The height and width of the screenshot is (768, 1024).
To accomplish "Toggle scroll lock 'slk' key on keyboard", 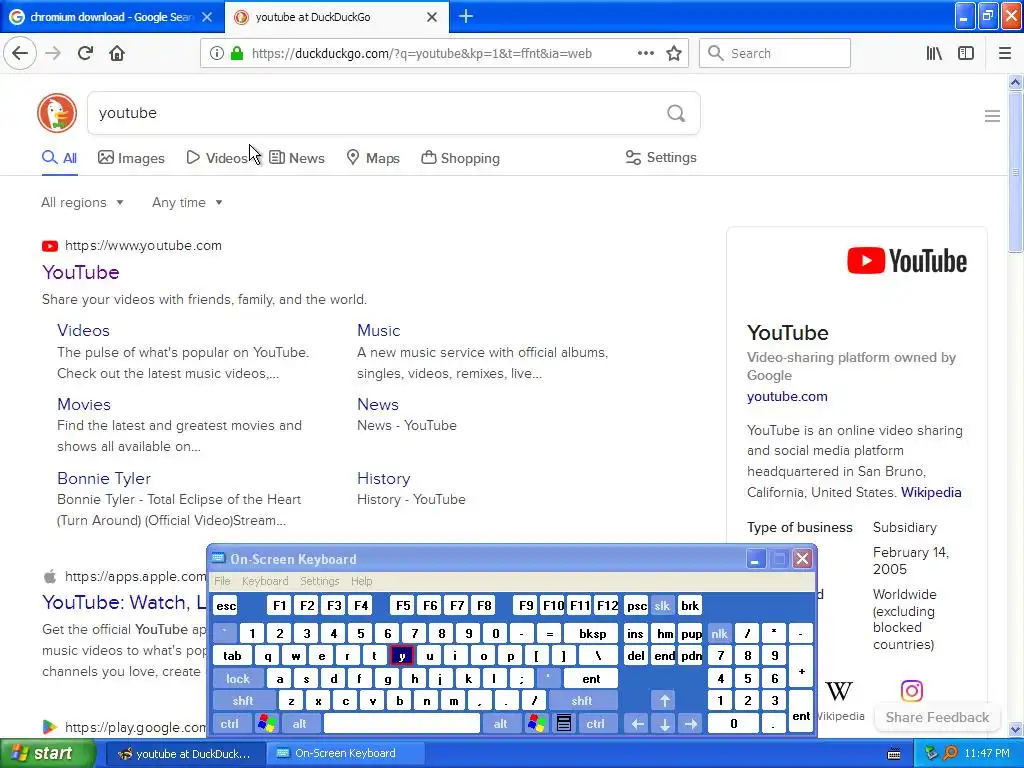I will [x=662, y=605].
